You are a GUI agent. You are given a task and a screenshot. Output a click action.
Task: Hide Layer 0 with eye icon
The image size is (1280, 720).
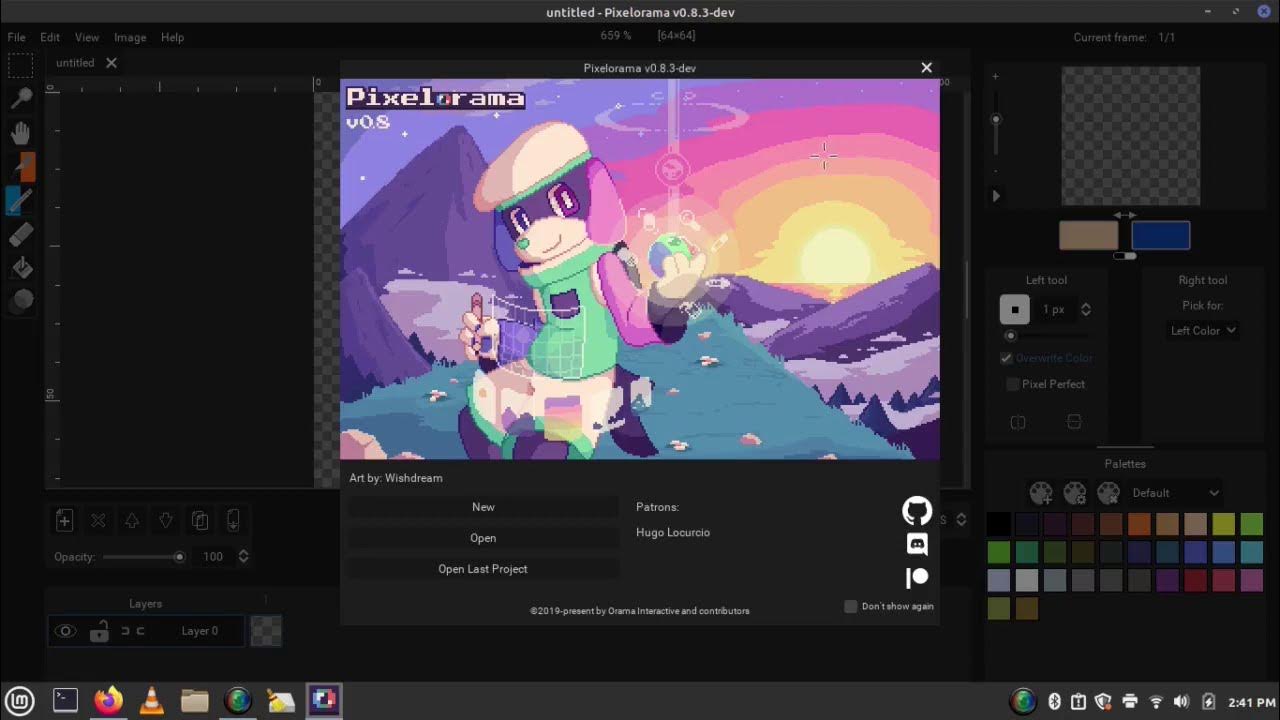click(x=66, y=631)
